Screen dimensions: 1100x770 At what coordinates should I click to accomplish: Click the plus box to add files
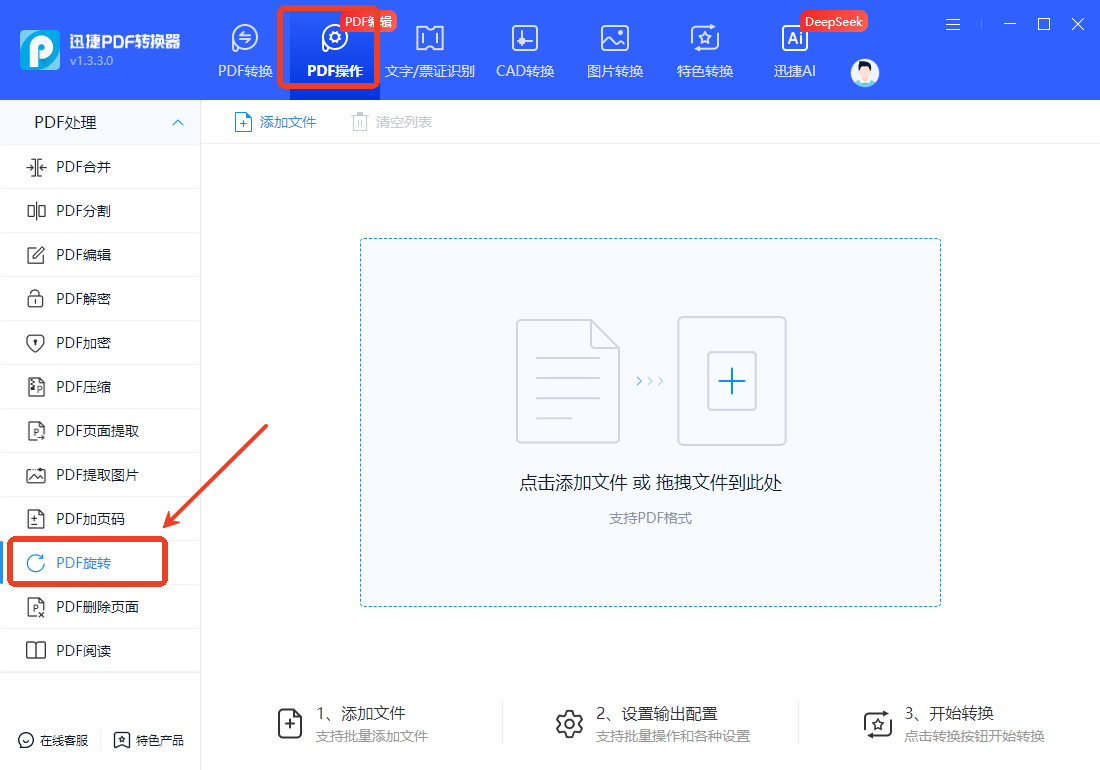(x=732, y=381)
